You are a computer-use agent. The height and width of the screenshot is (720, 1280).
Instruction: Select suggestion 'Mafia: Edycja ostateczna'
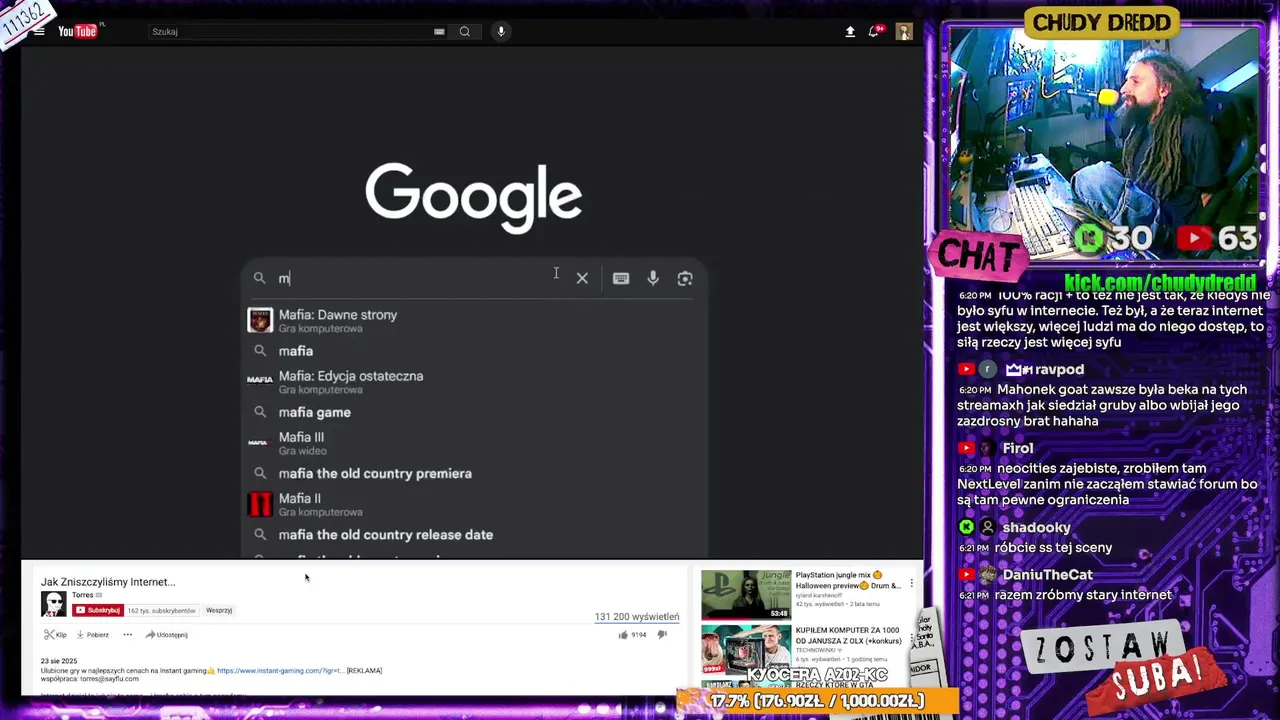coord(474,381)
